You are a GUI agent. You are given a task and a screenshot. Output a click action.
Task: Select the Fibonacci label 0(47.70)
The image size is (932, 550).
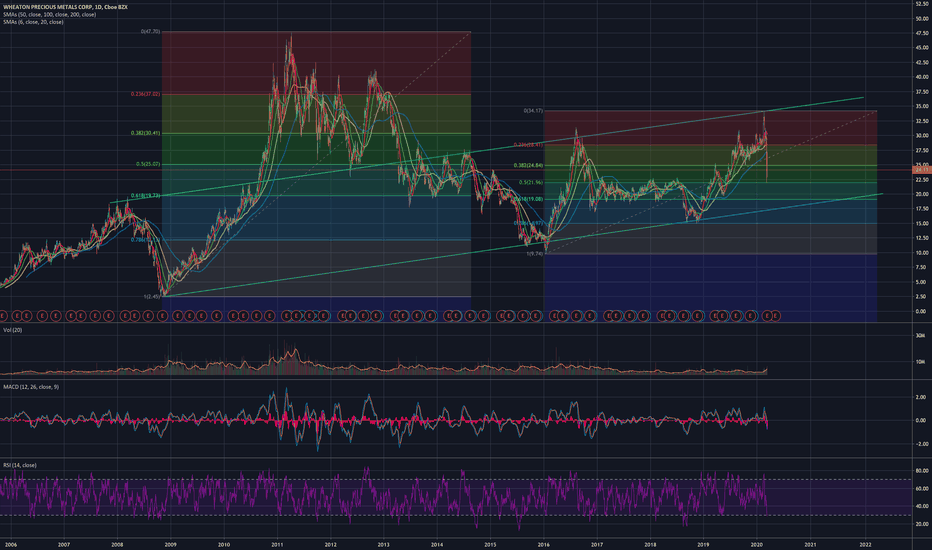pyautogui.click(x=150, y=32)
